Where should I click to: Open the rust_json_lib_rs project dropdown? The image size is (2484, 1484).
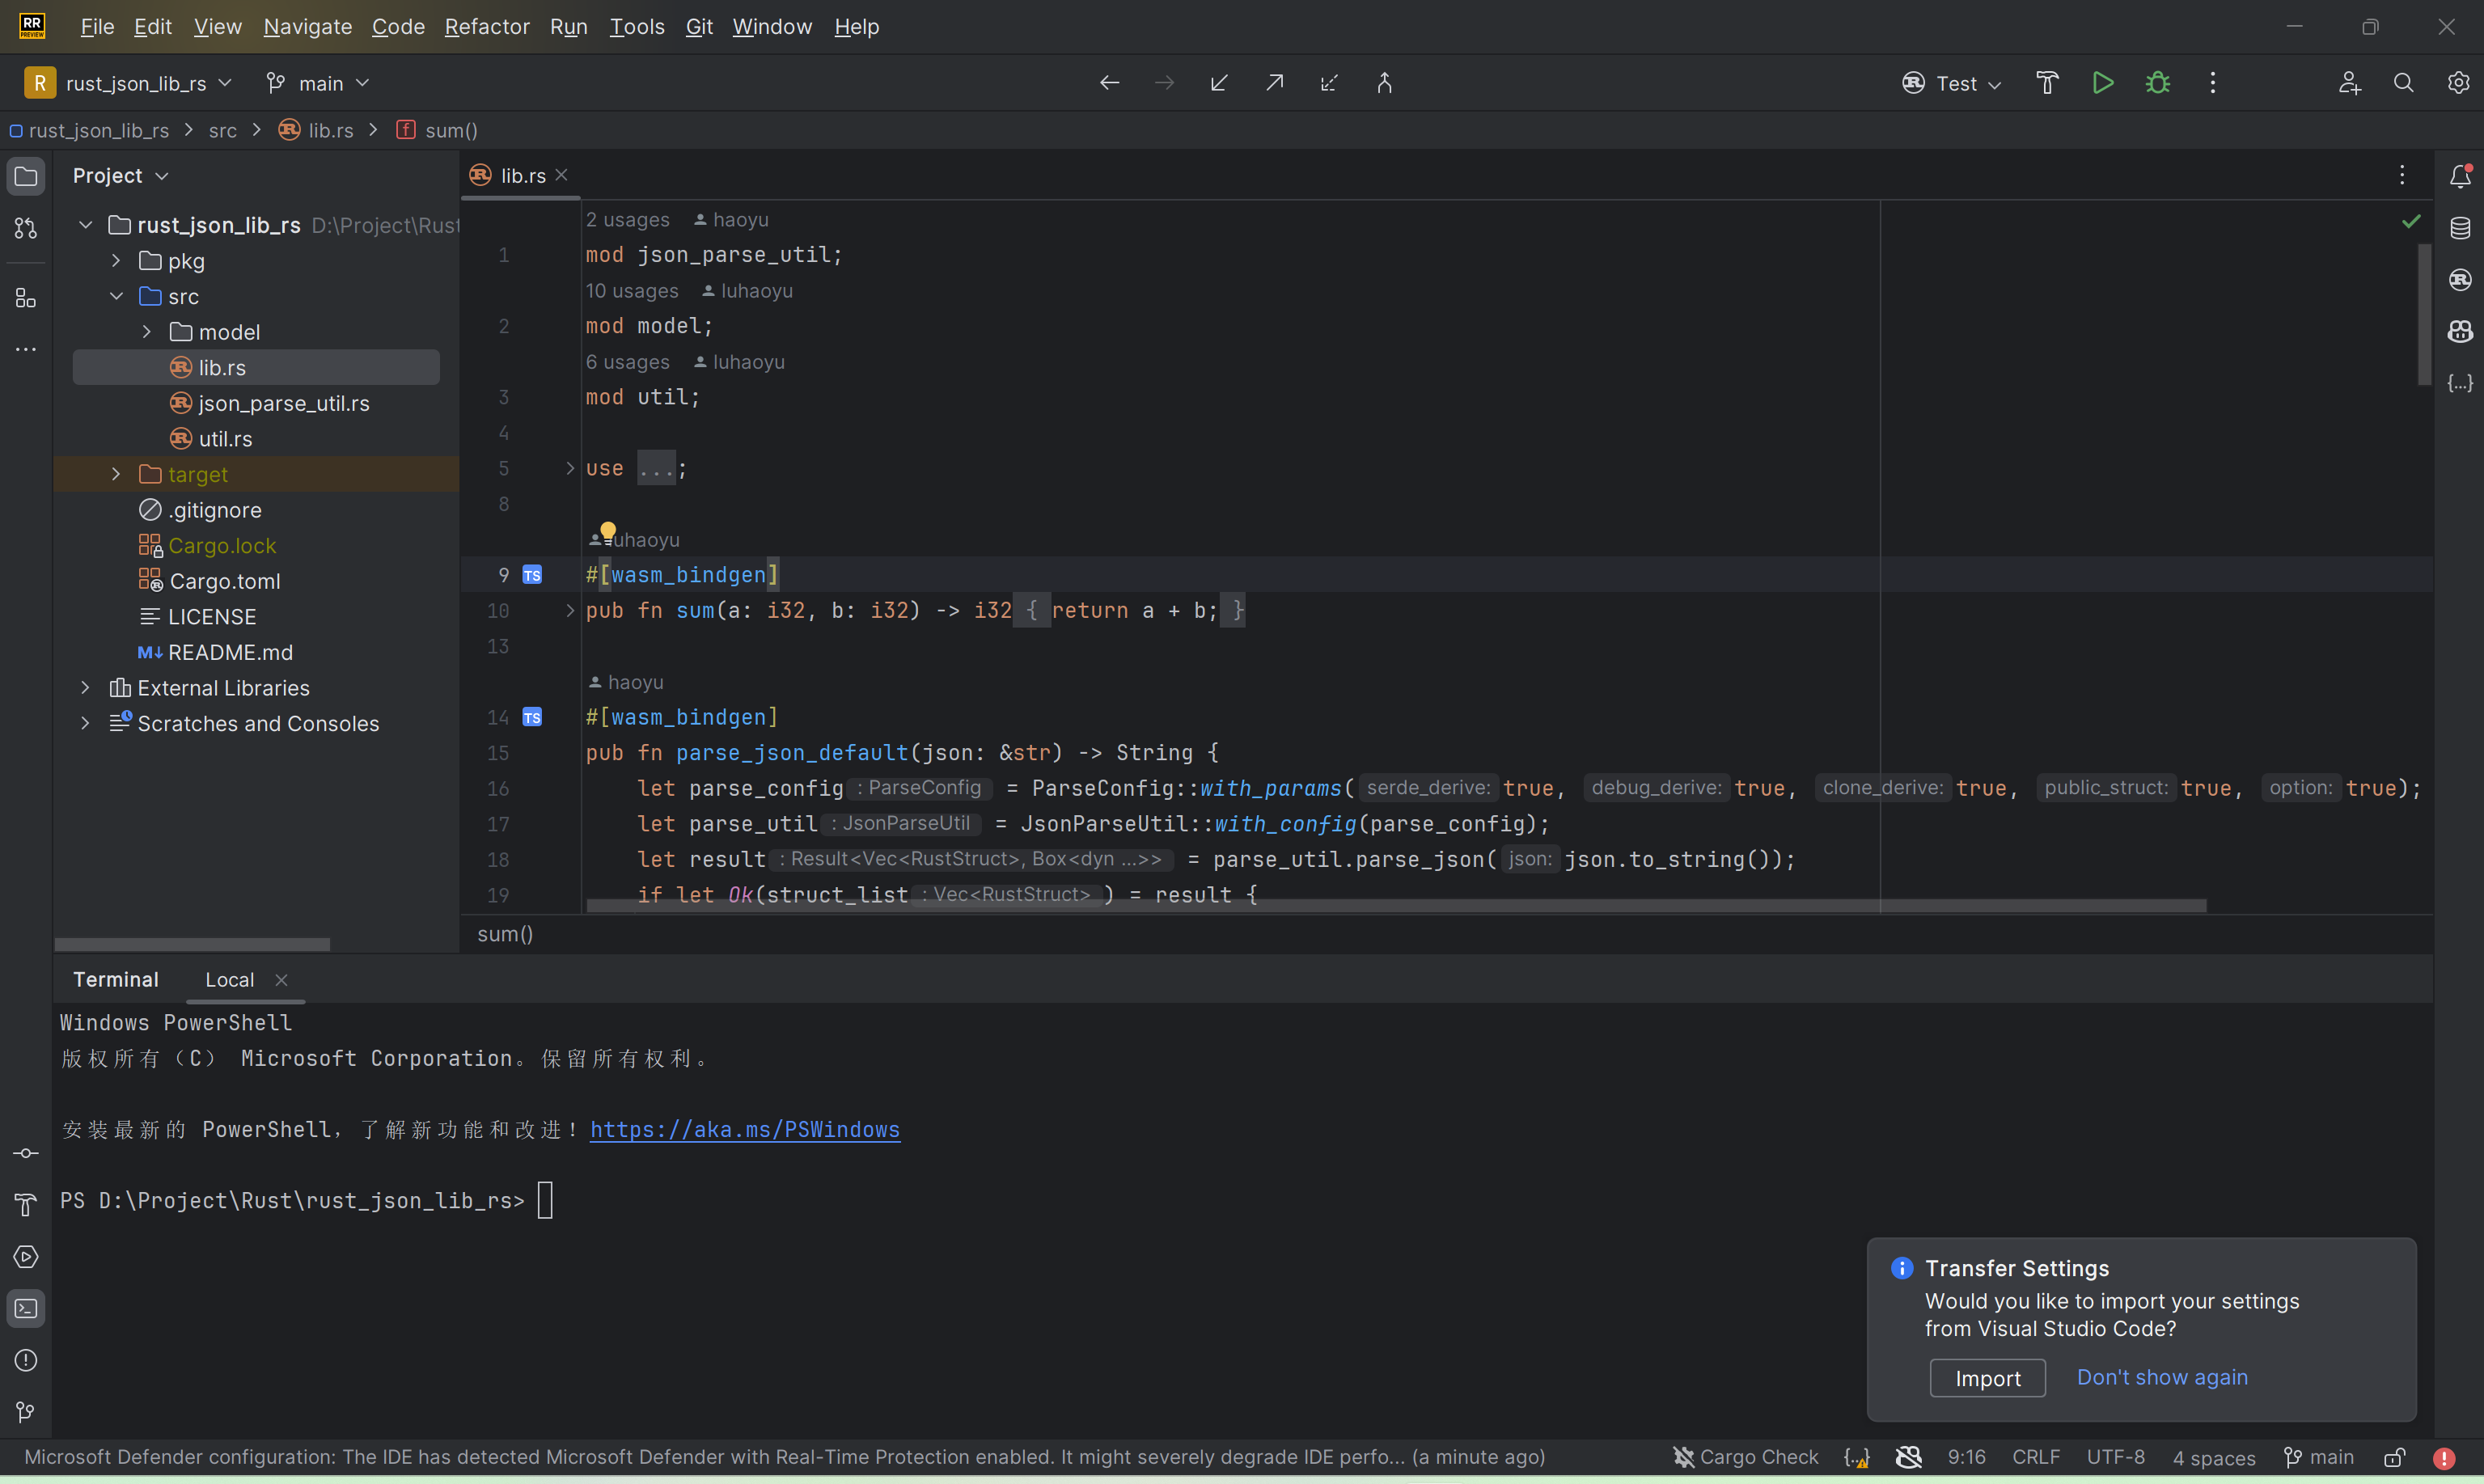click(129, 83)
